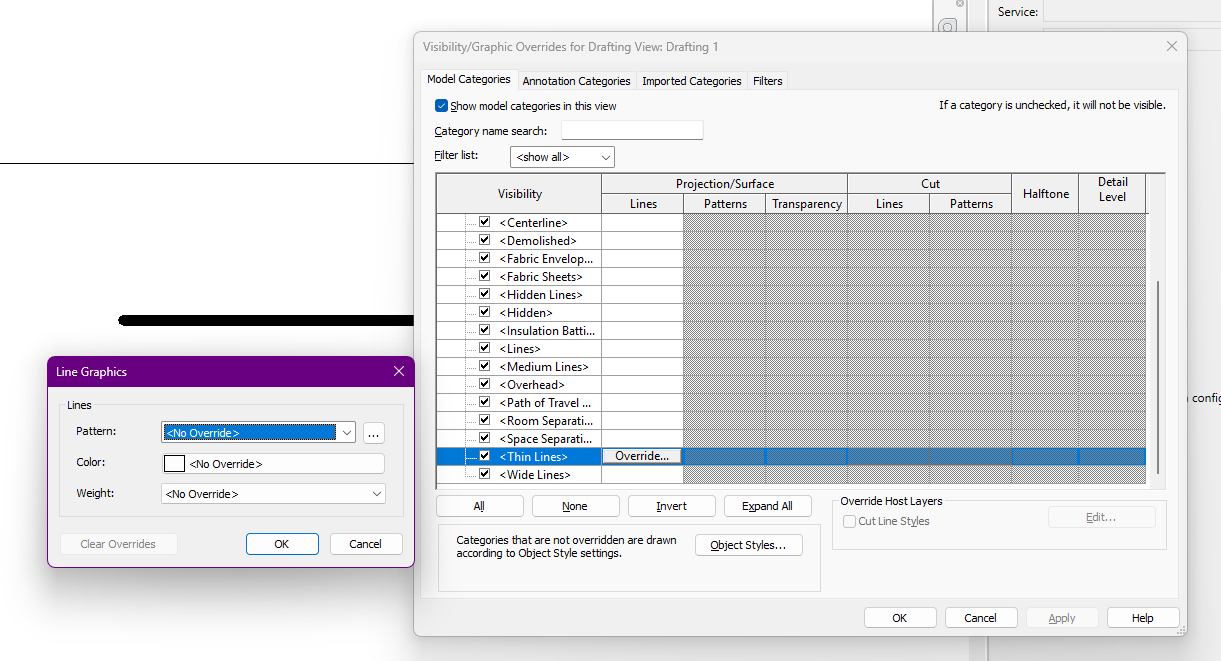Image resolution: width=1221 pixels, height=661 pixels.
Task: Open pattern browse ellipsis button
Action: (374, 433)
